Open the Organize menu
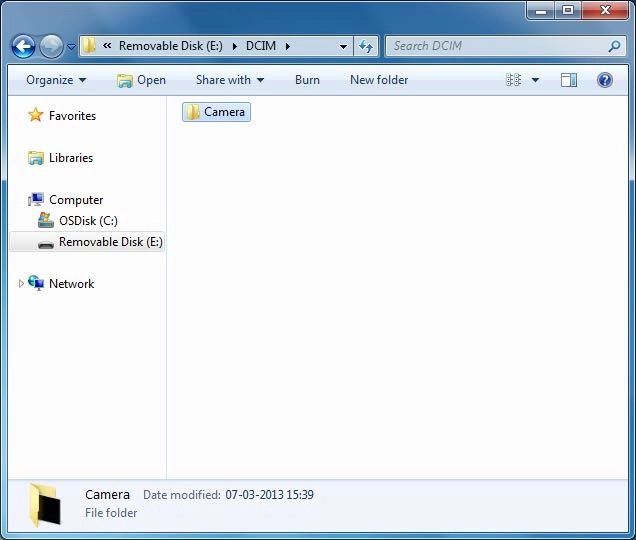Image resolution: width=636 pixels, height=540 pixels. coord(56,80)
